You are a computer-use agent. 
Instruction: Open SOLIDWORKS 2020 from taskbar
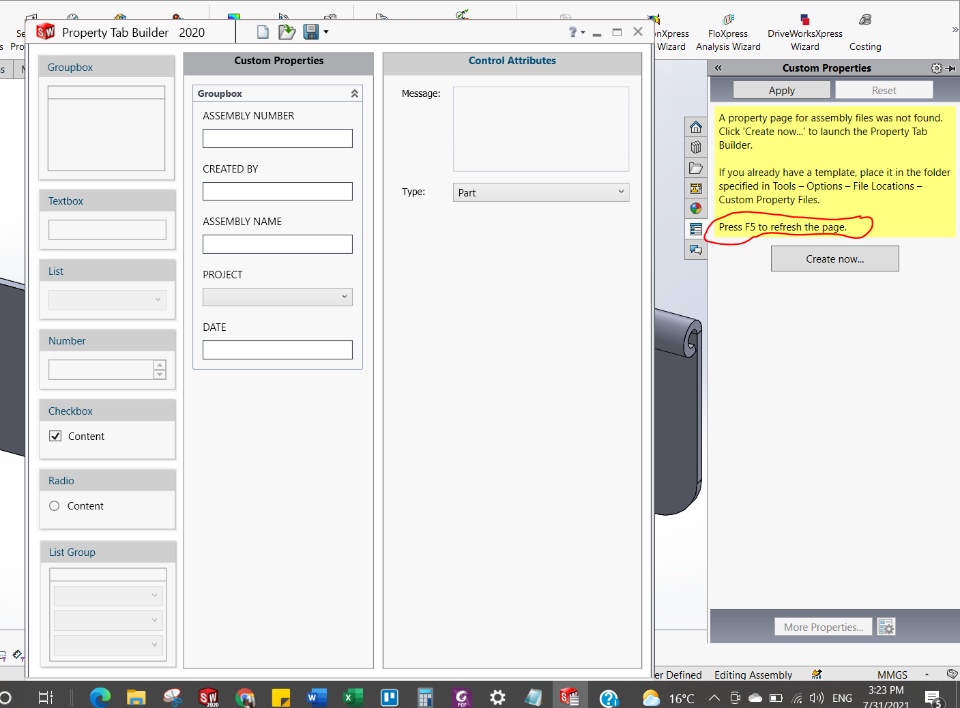tap(208, 697)
